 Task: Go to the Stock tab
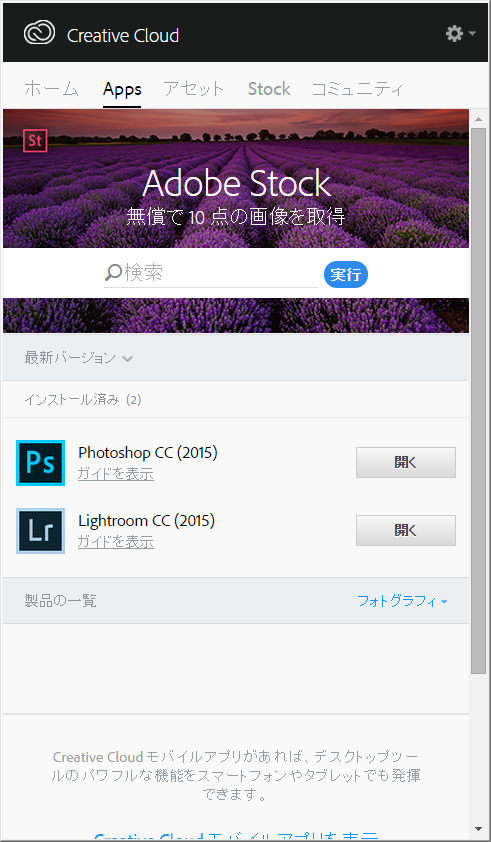pyautogui.click(x=269, y=89)
